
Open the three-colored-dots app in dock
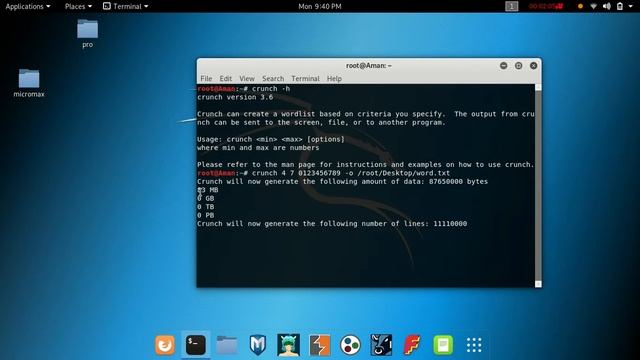[x=351, y=345]
